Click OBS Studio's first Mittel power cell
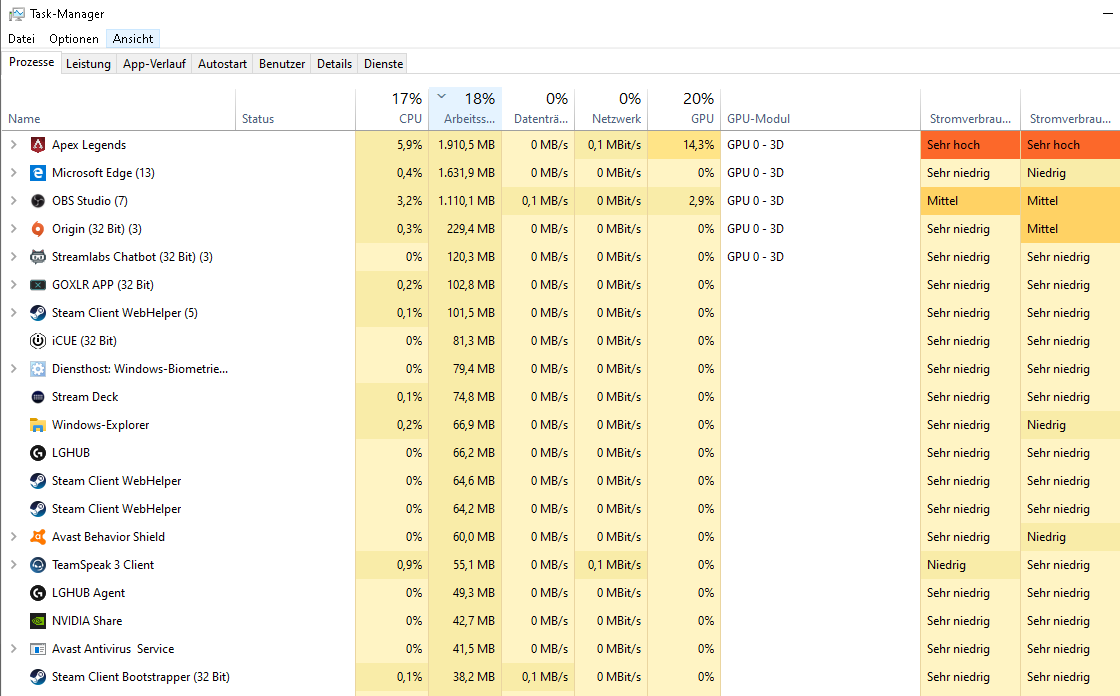Viewport: 1120px width, 696px height. click(x=970, y=201)
